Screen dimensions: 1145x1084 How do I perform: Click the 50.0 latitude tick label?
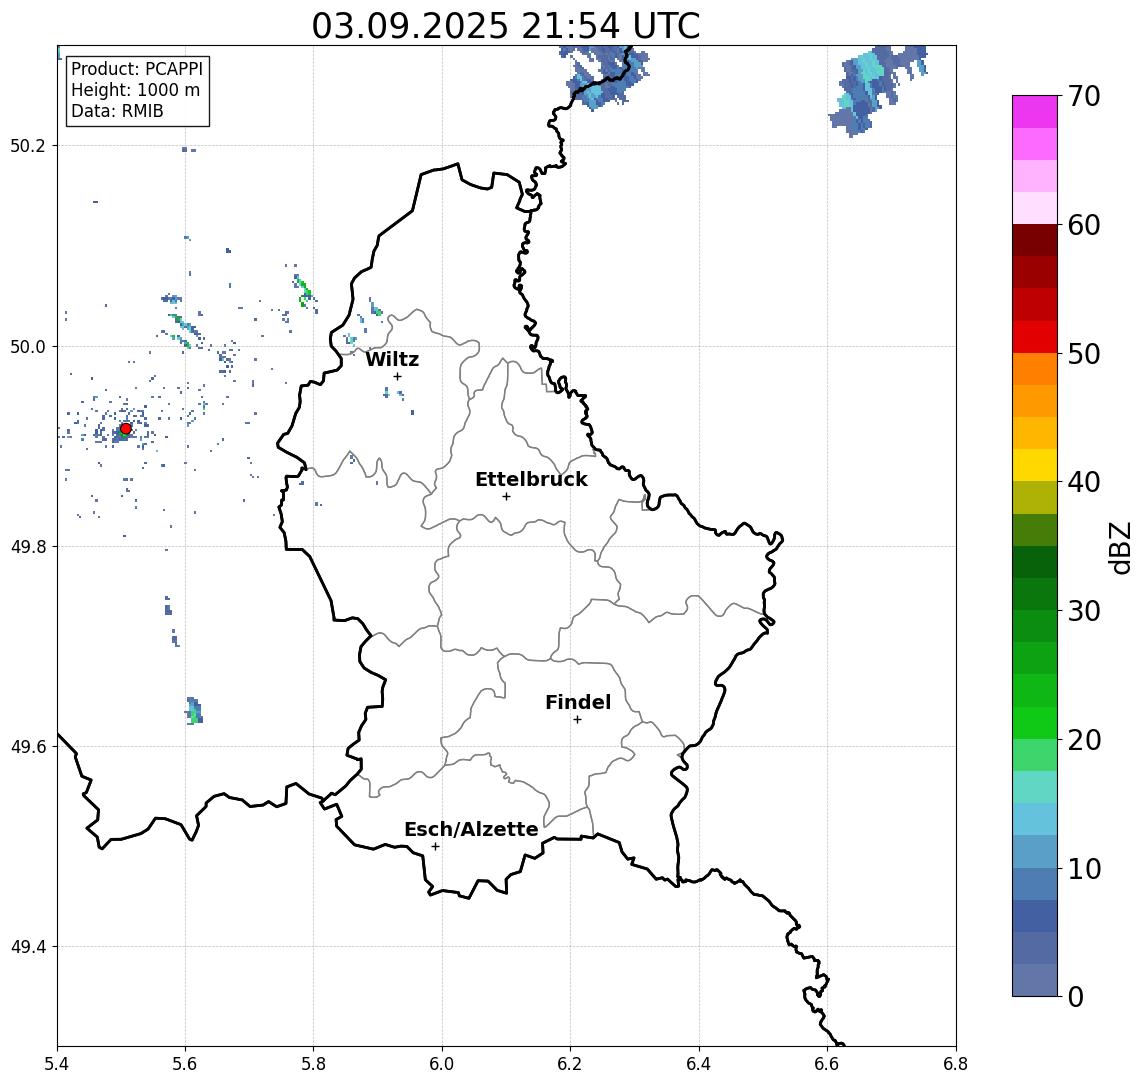point(28,346)
